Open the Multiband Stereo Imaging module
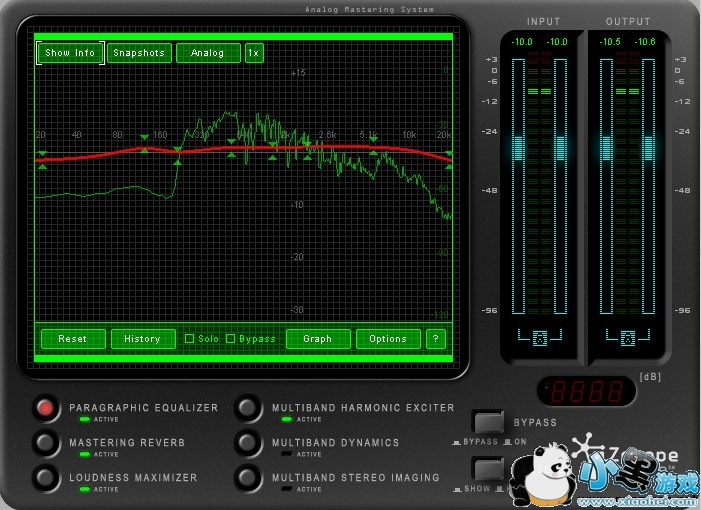The height and width of the screenshot is (510, 701). click(248, 477)
